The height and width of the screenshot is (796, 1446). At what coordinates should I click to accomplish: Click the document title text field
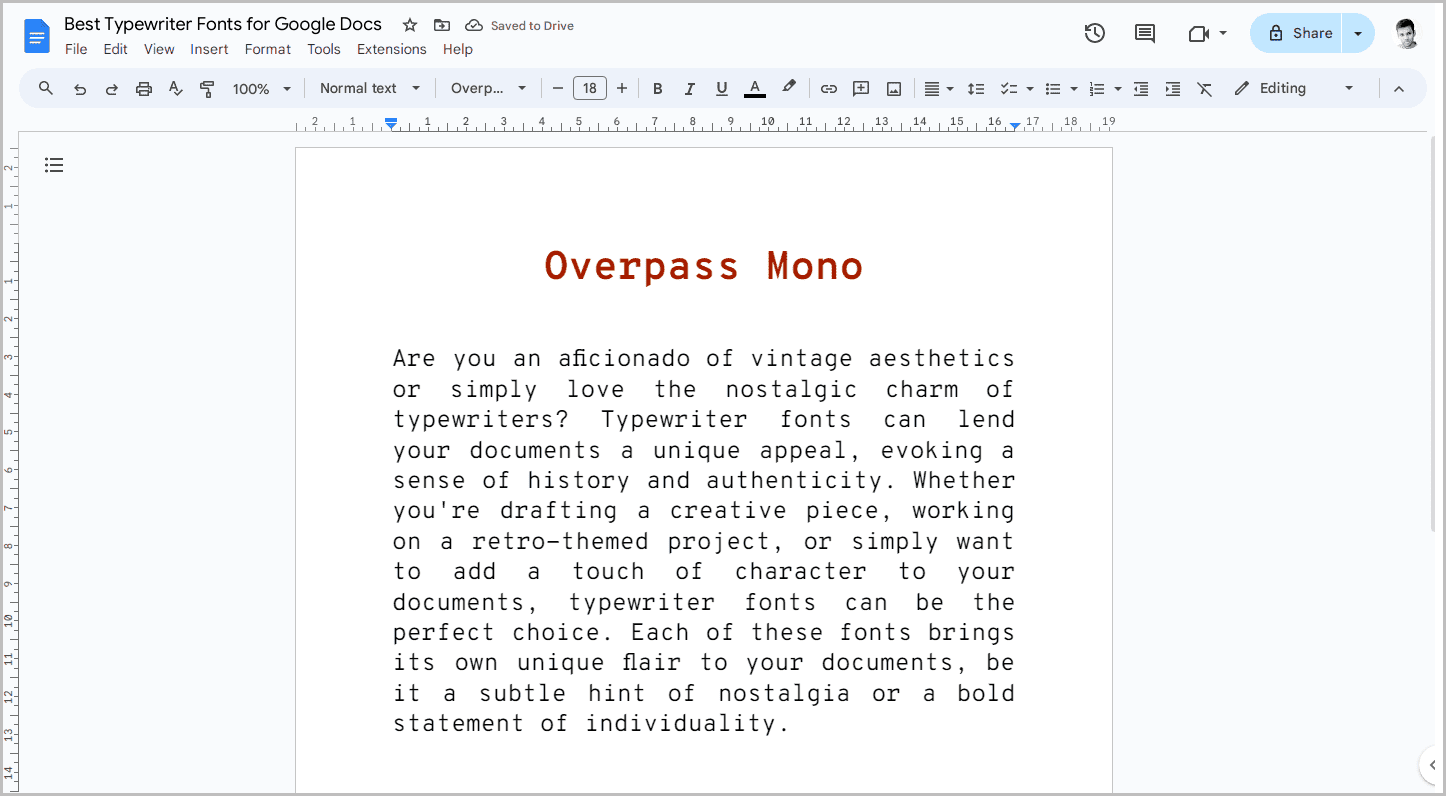(223, 24)
